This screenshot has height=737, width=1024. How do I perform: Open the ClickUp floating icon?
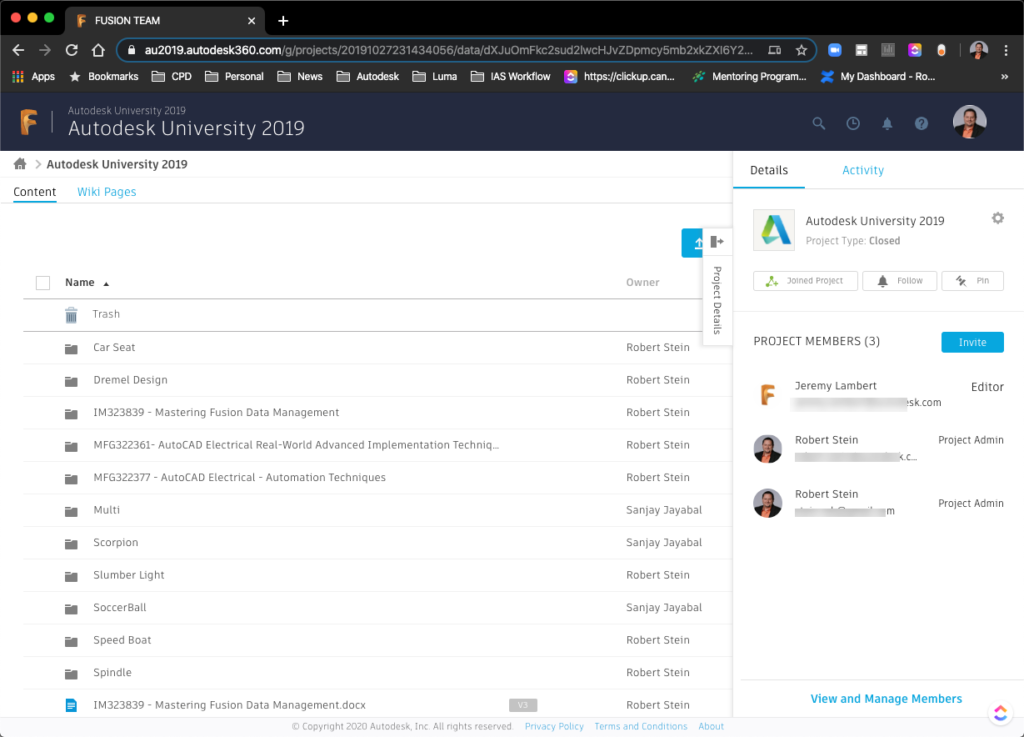click(x=999, y=712)
